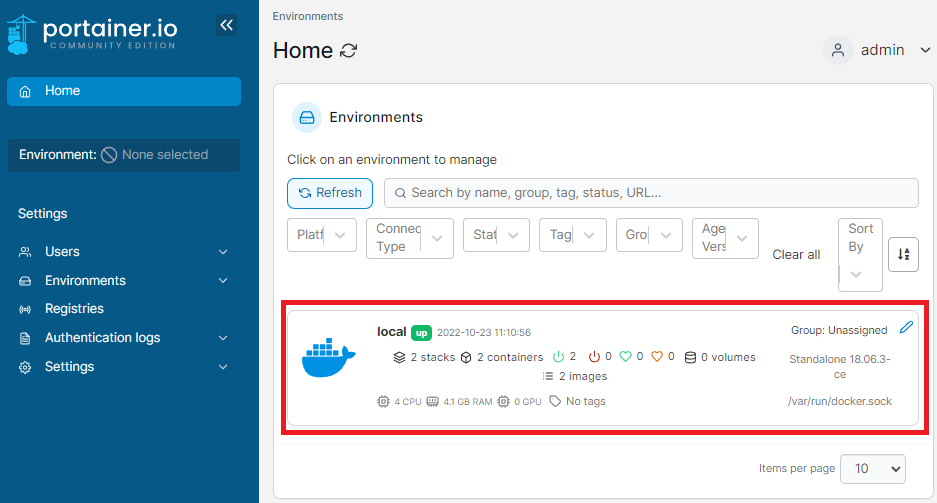
Task: Click the Refresh button
Action: pos(330,193)
